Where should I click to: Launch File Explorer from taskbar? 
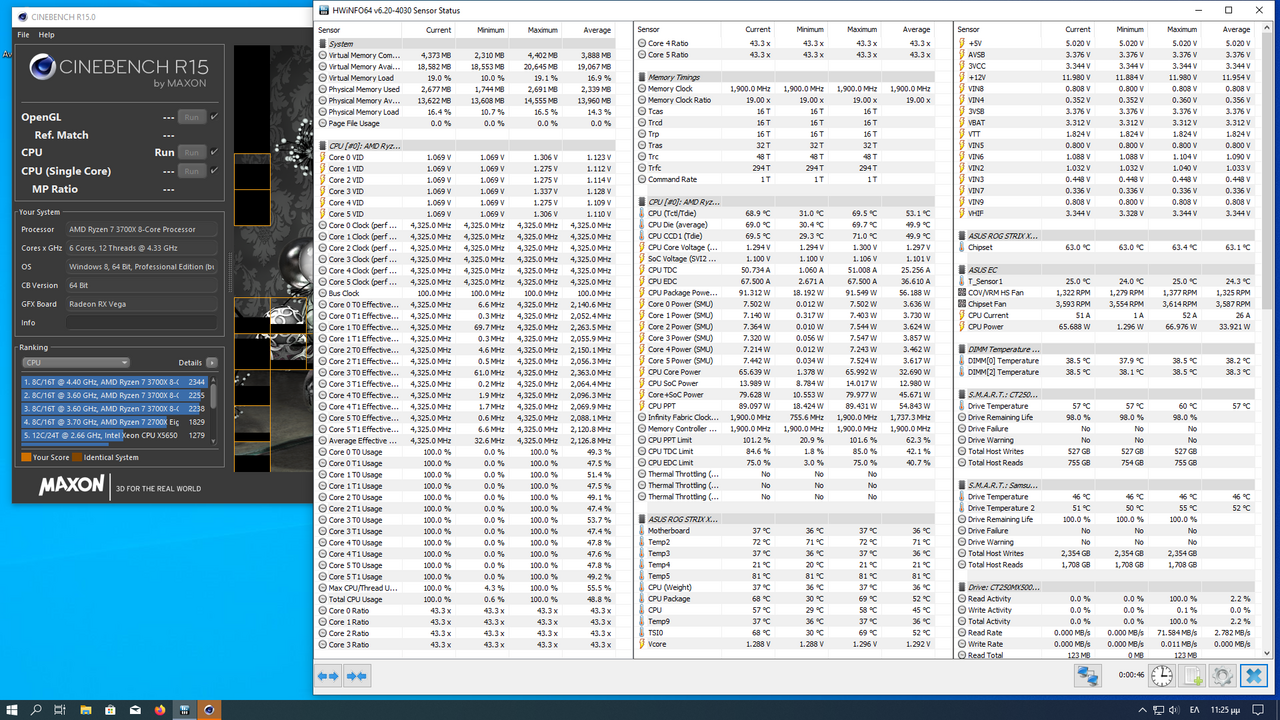tap(86, 709)
